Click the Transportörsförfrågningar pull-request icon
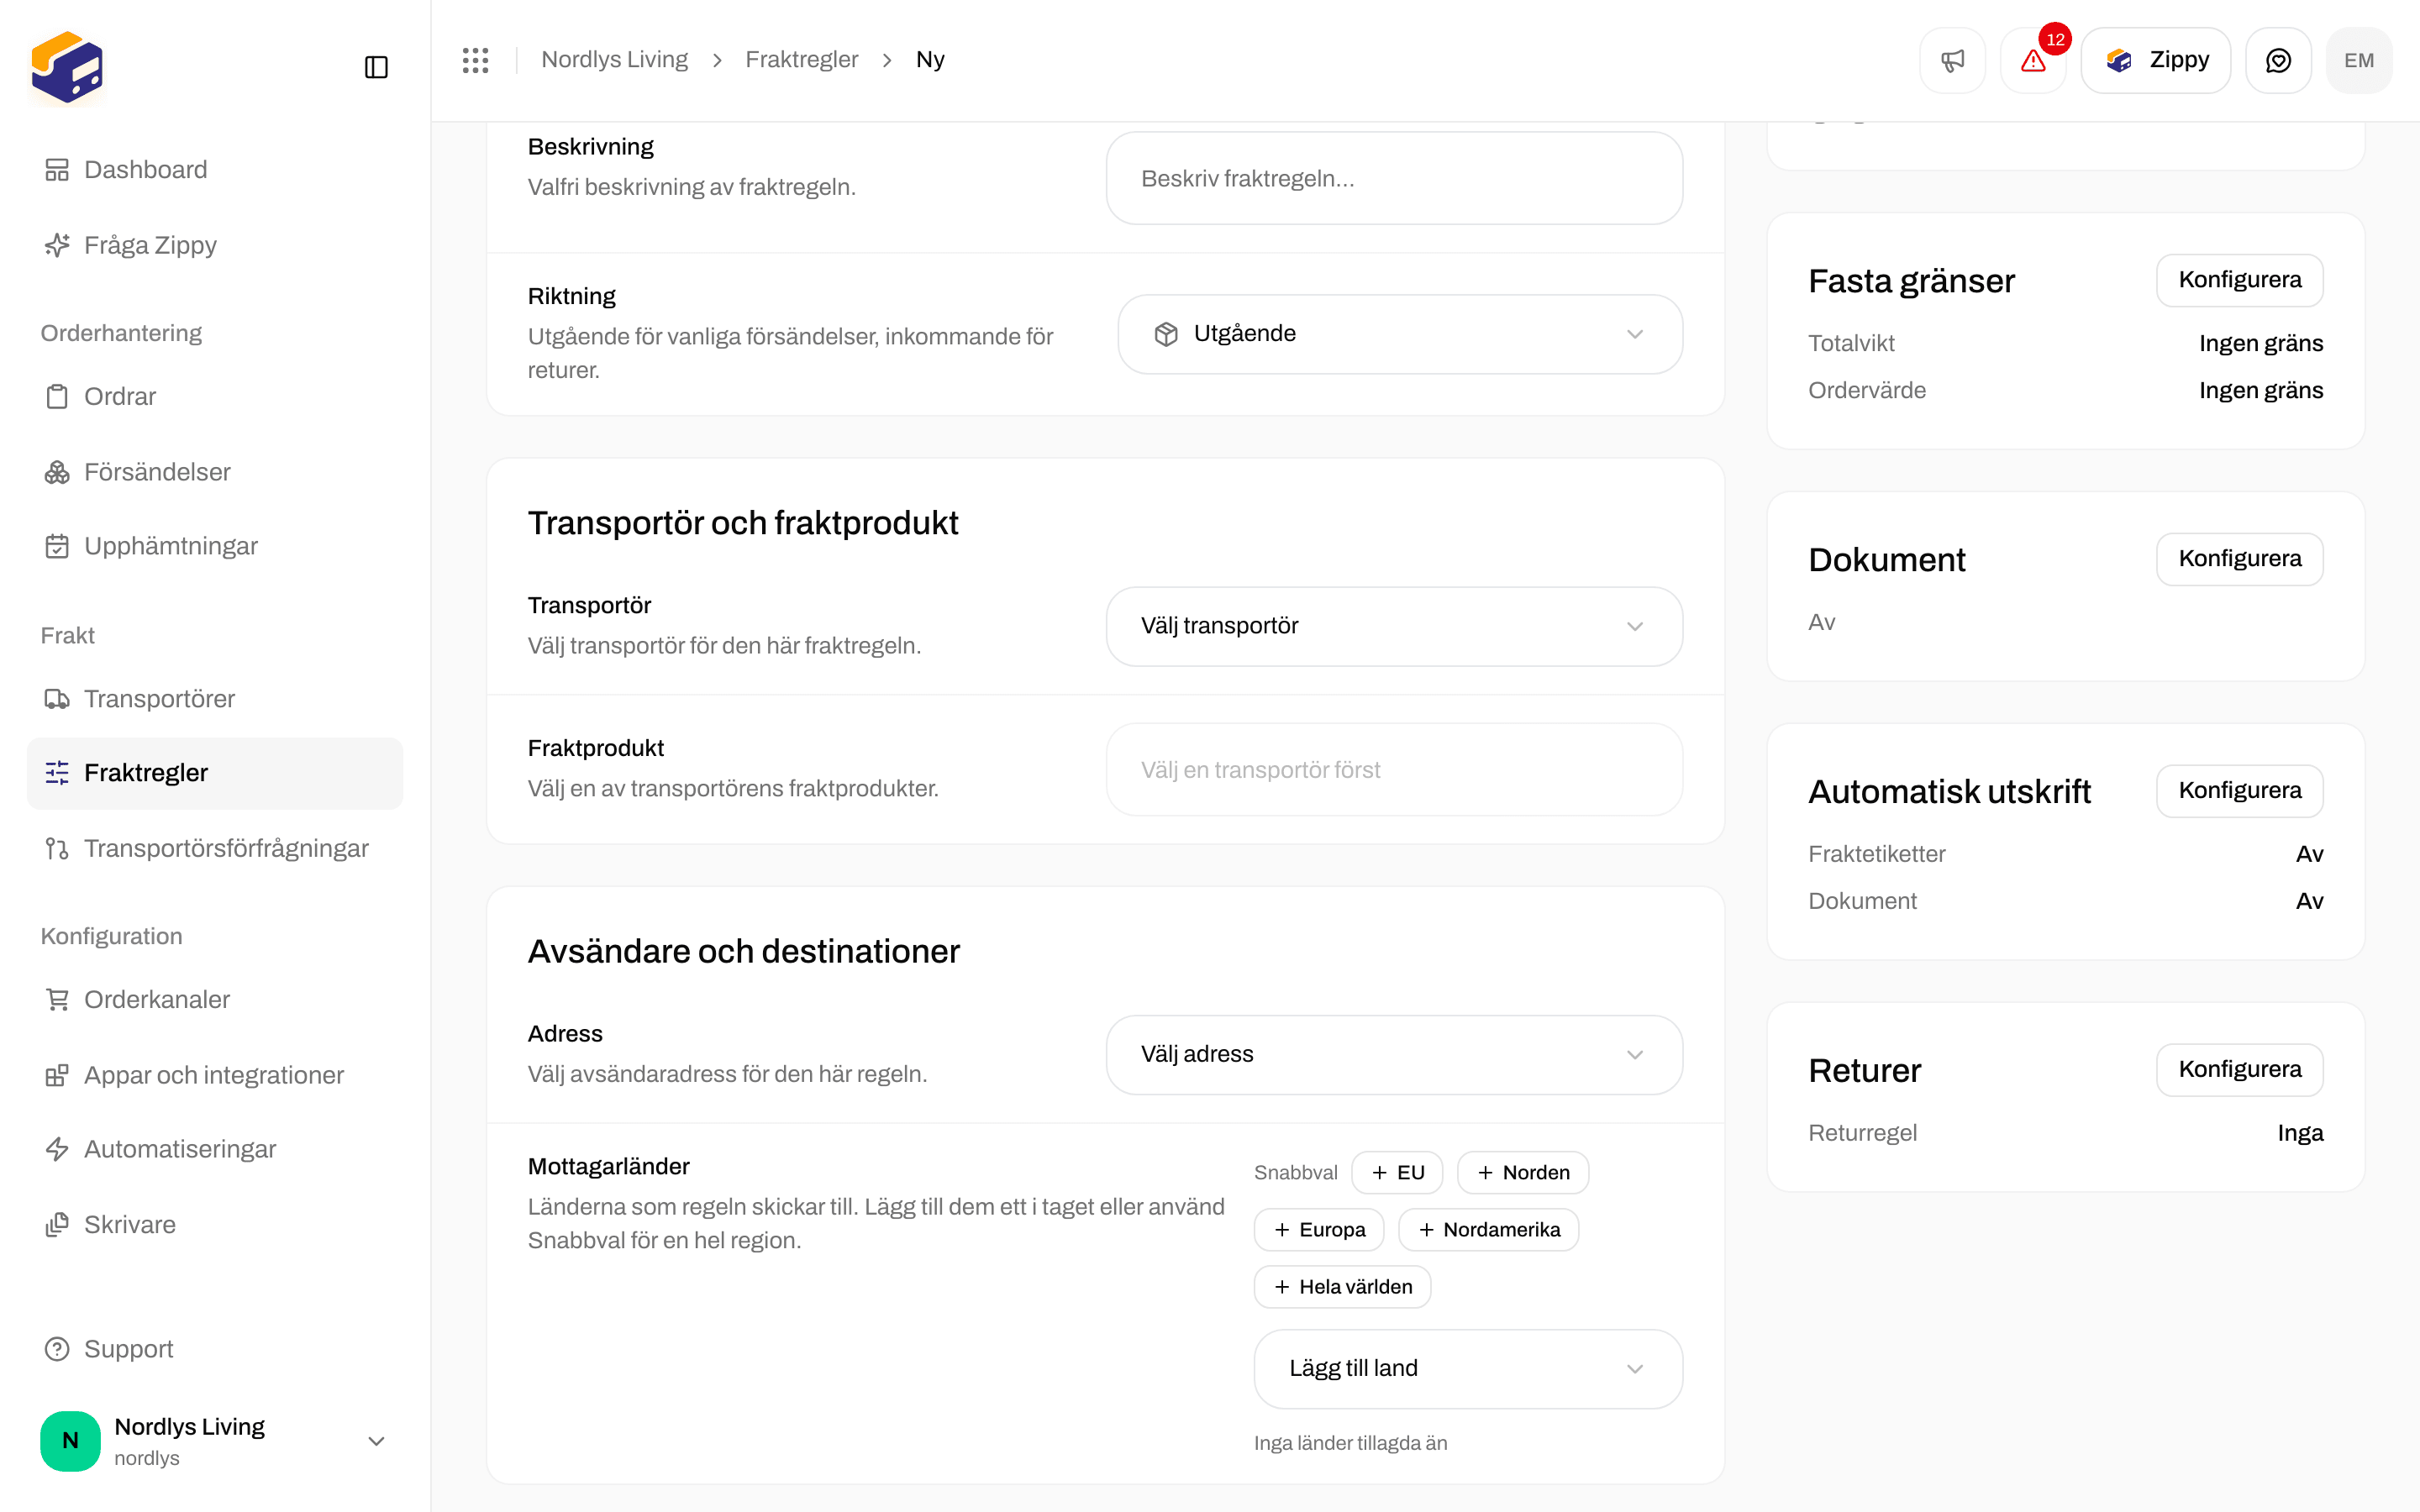 click(57, 849)
